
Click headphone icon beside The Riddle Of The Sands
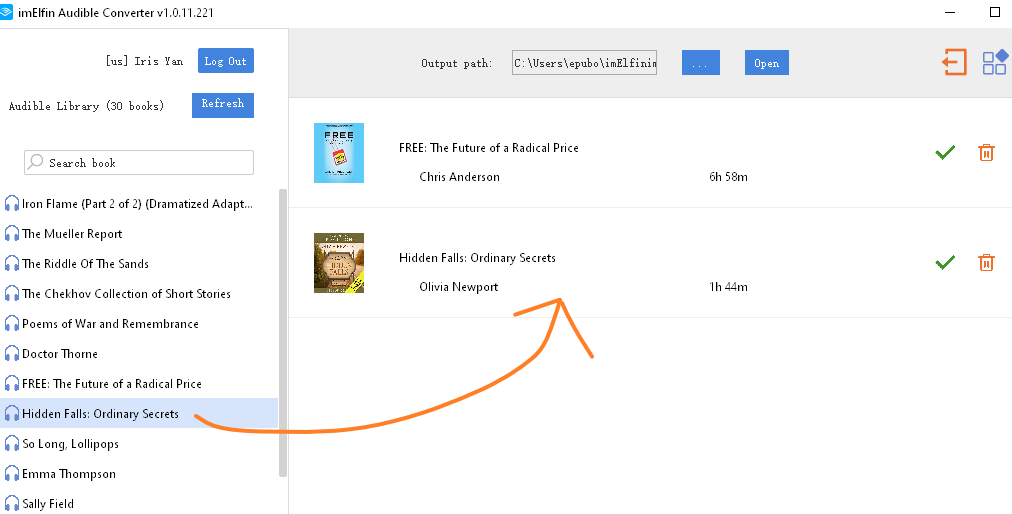(12, 263)
